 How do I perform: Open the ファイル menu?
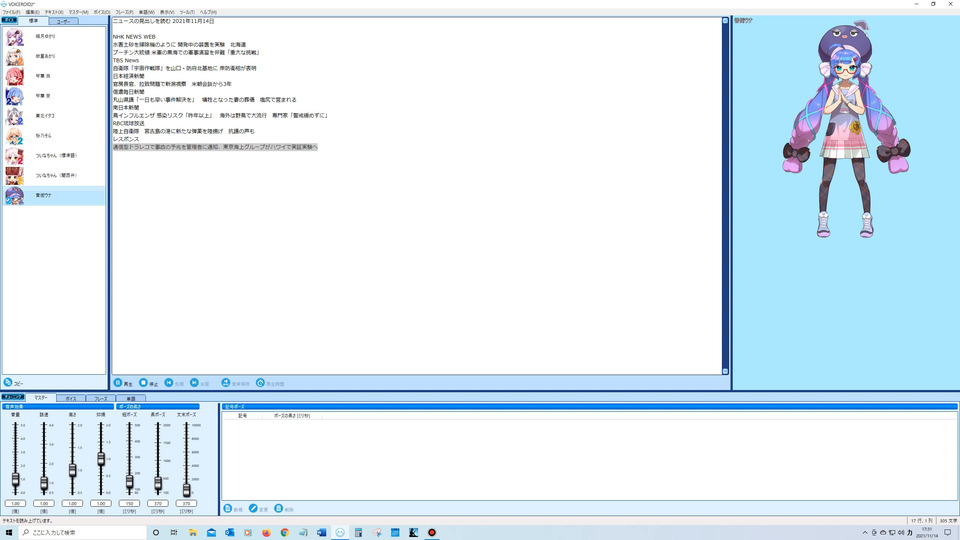[11, 12]
